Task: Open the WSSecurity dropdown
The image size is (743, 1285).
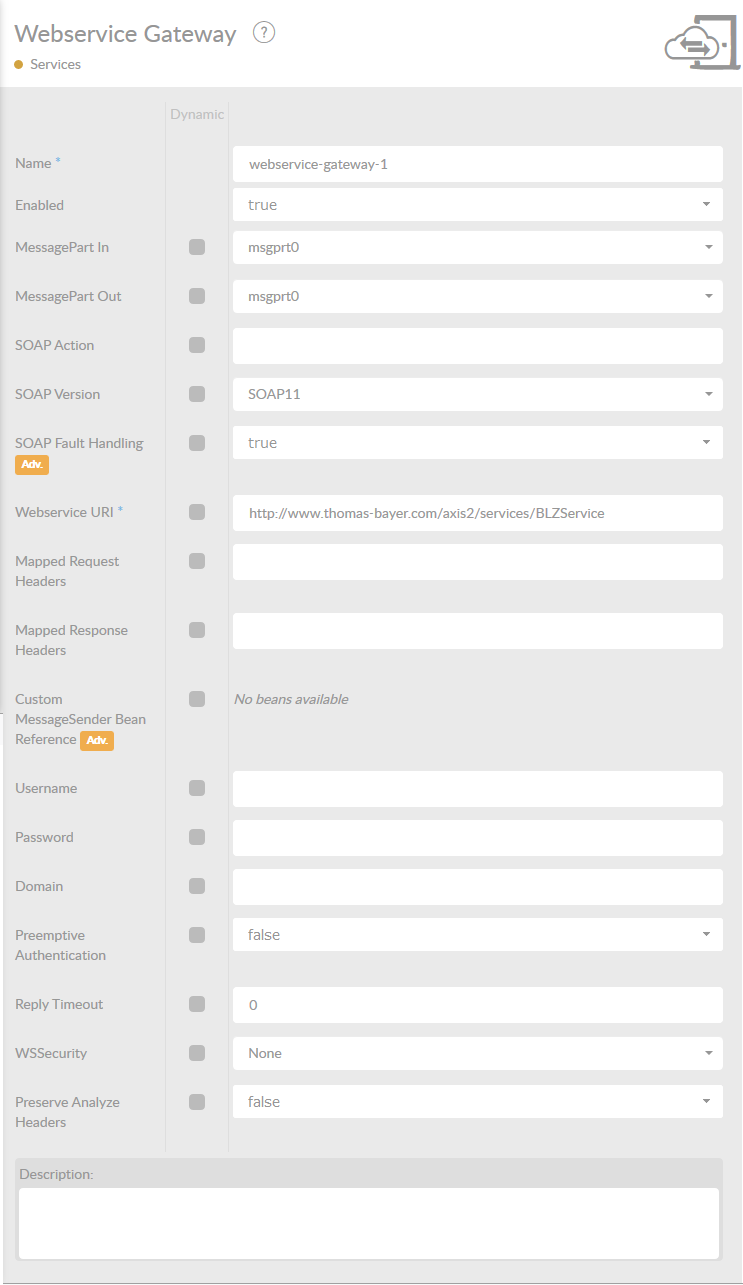Action: click(477, 1053)
